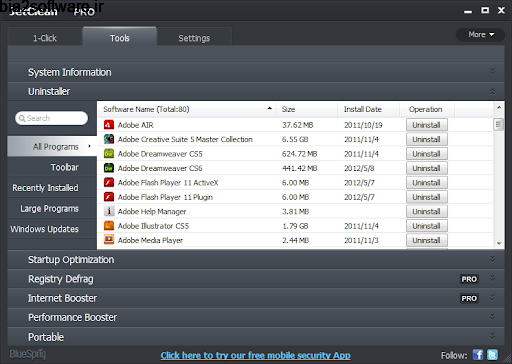Collapse the Uninstaller section
512x364 pixels.
[492, 91]
